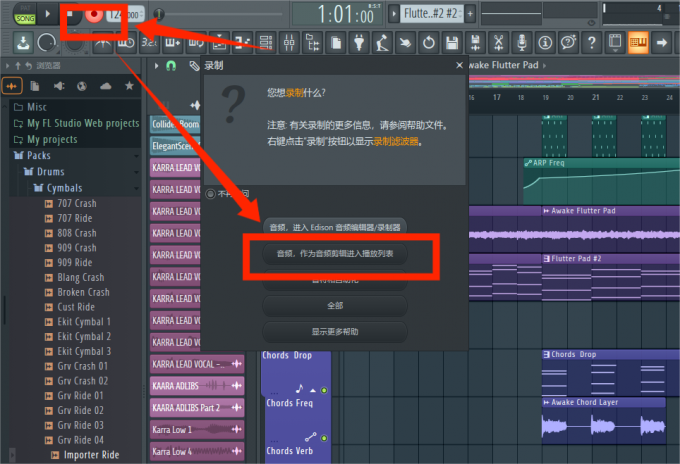Save the project with floppy icon
Screen dimensions: 680x464
tap(452, 42)
